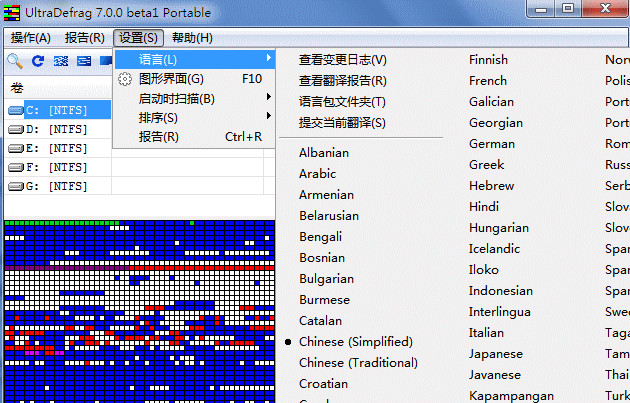The image size is (630, 403).
Task: Select Georgian language
Action: [496, 123]
